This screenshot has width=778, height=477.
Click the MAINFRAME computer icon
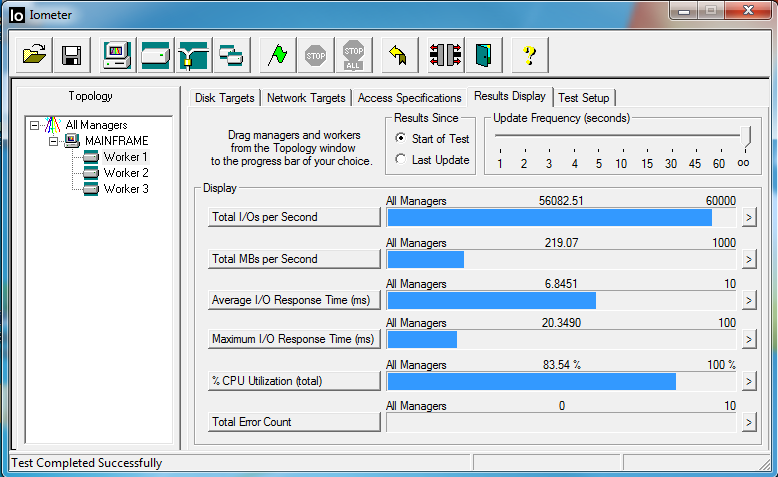[72, 140]
